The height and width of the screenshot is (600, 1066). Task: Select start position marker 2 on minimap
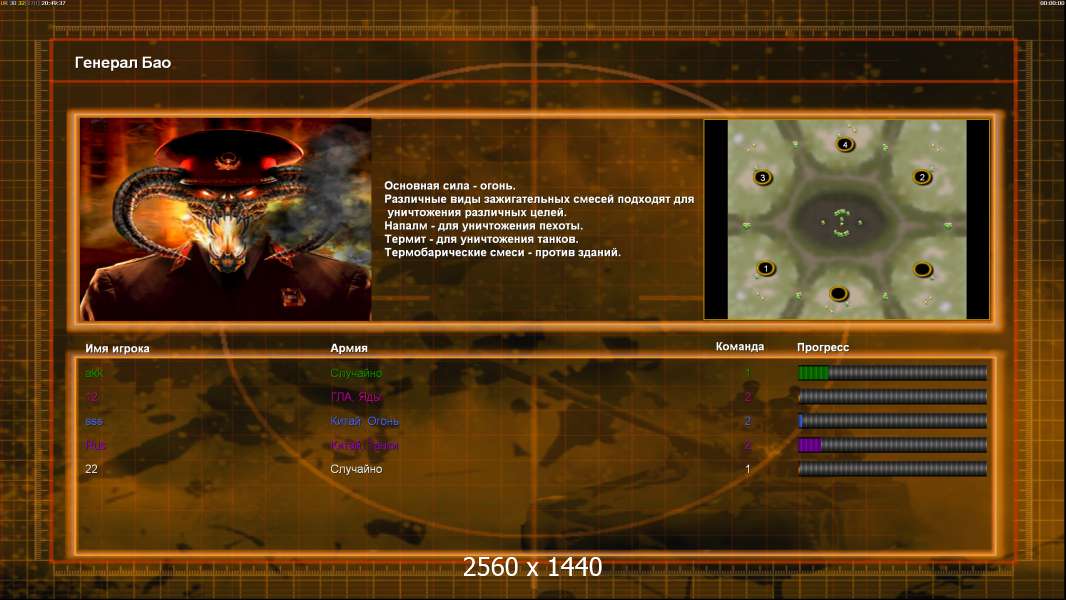[x=922, y=177]
